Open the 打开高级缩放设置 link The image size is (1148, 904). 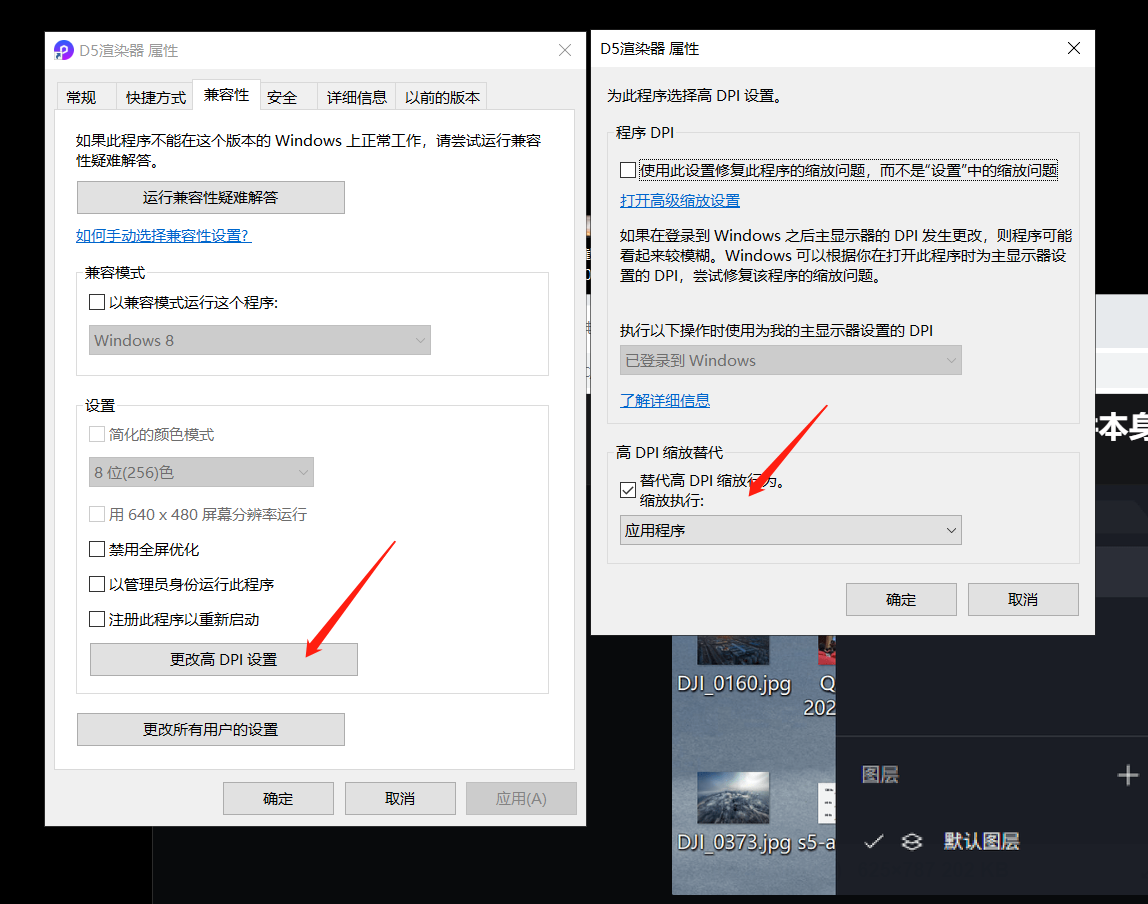pyautogui.click(x=680, y=201)
